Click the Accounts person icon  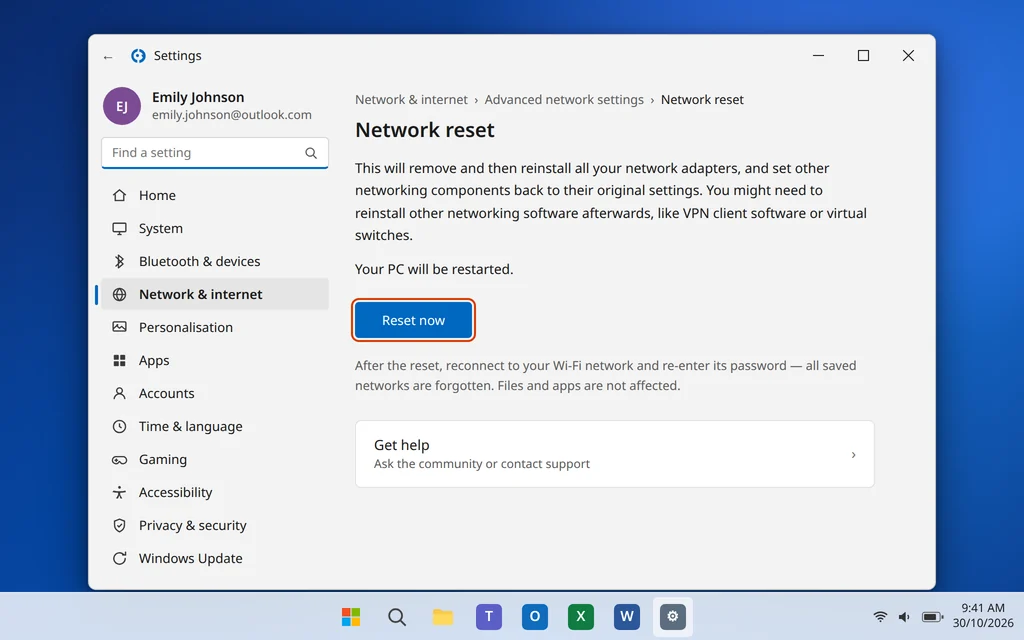pos(119,393)
